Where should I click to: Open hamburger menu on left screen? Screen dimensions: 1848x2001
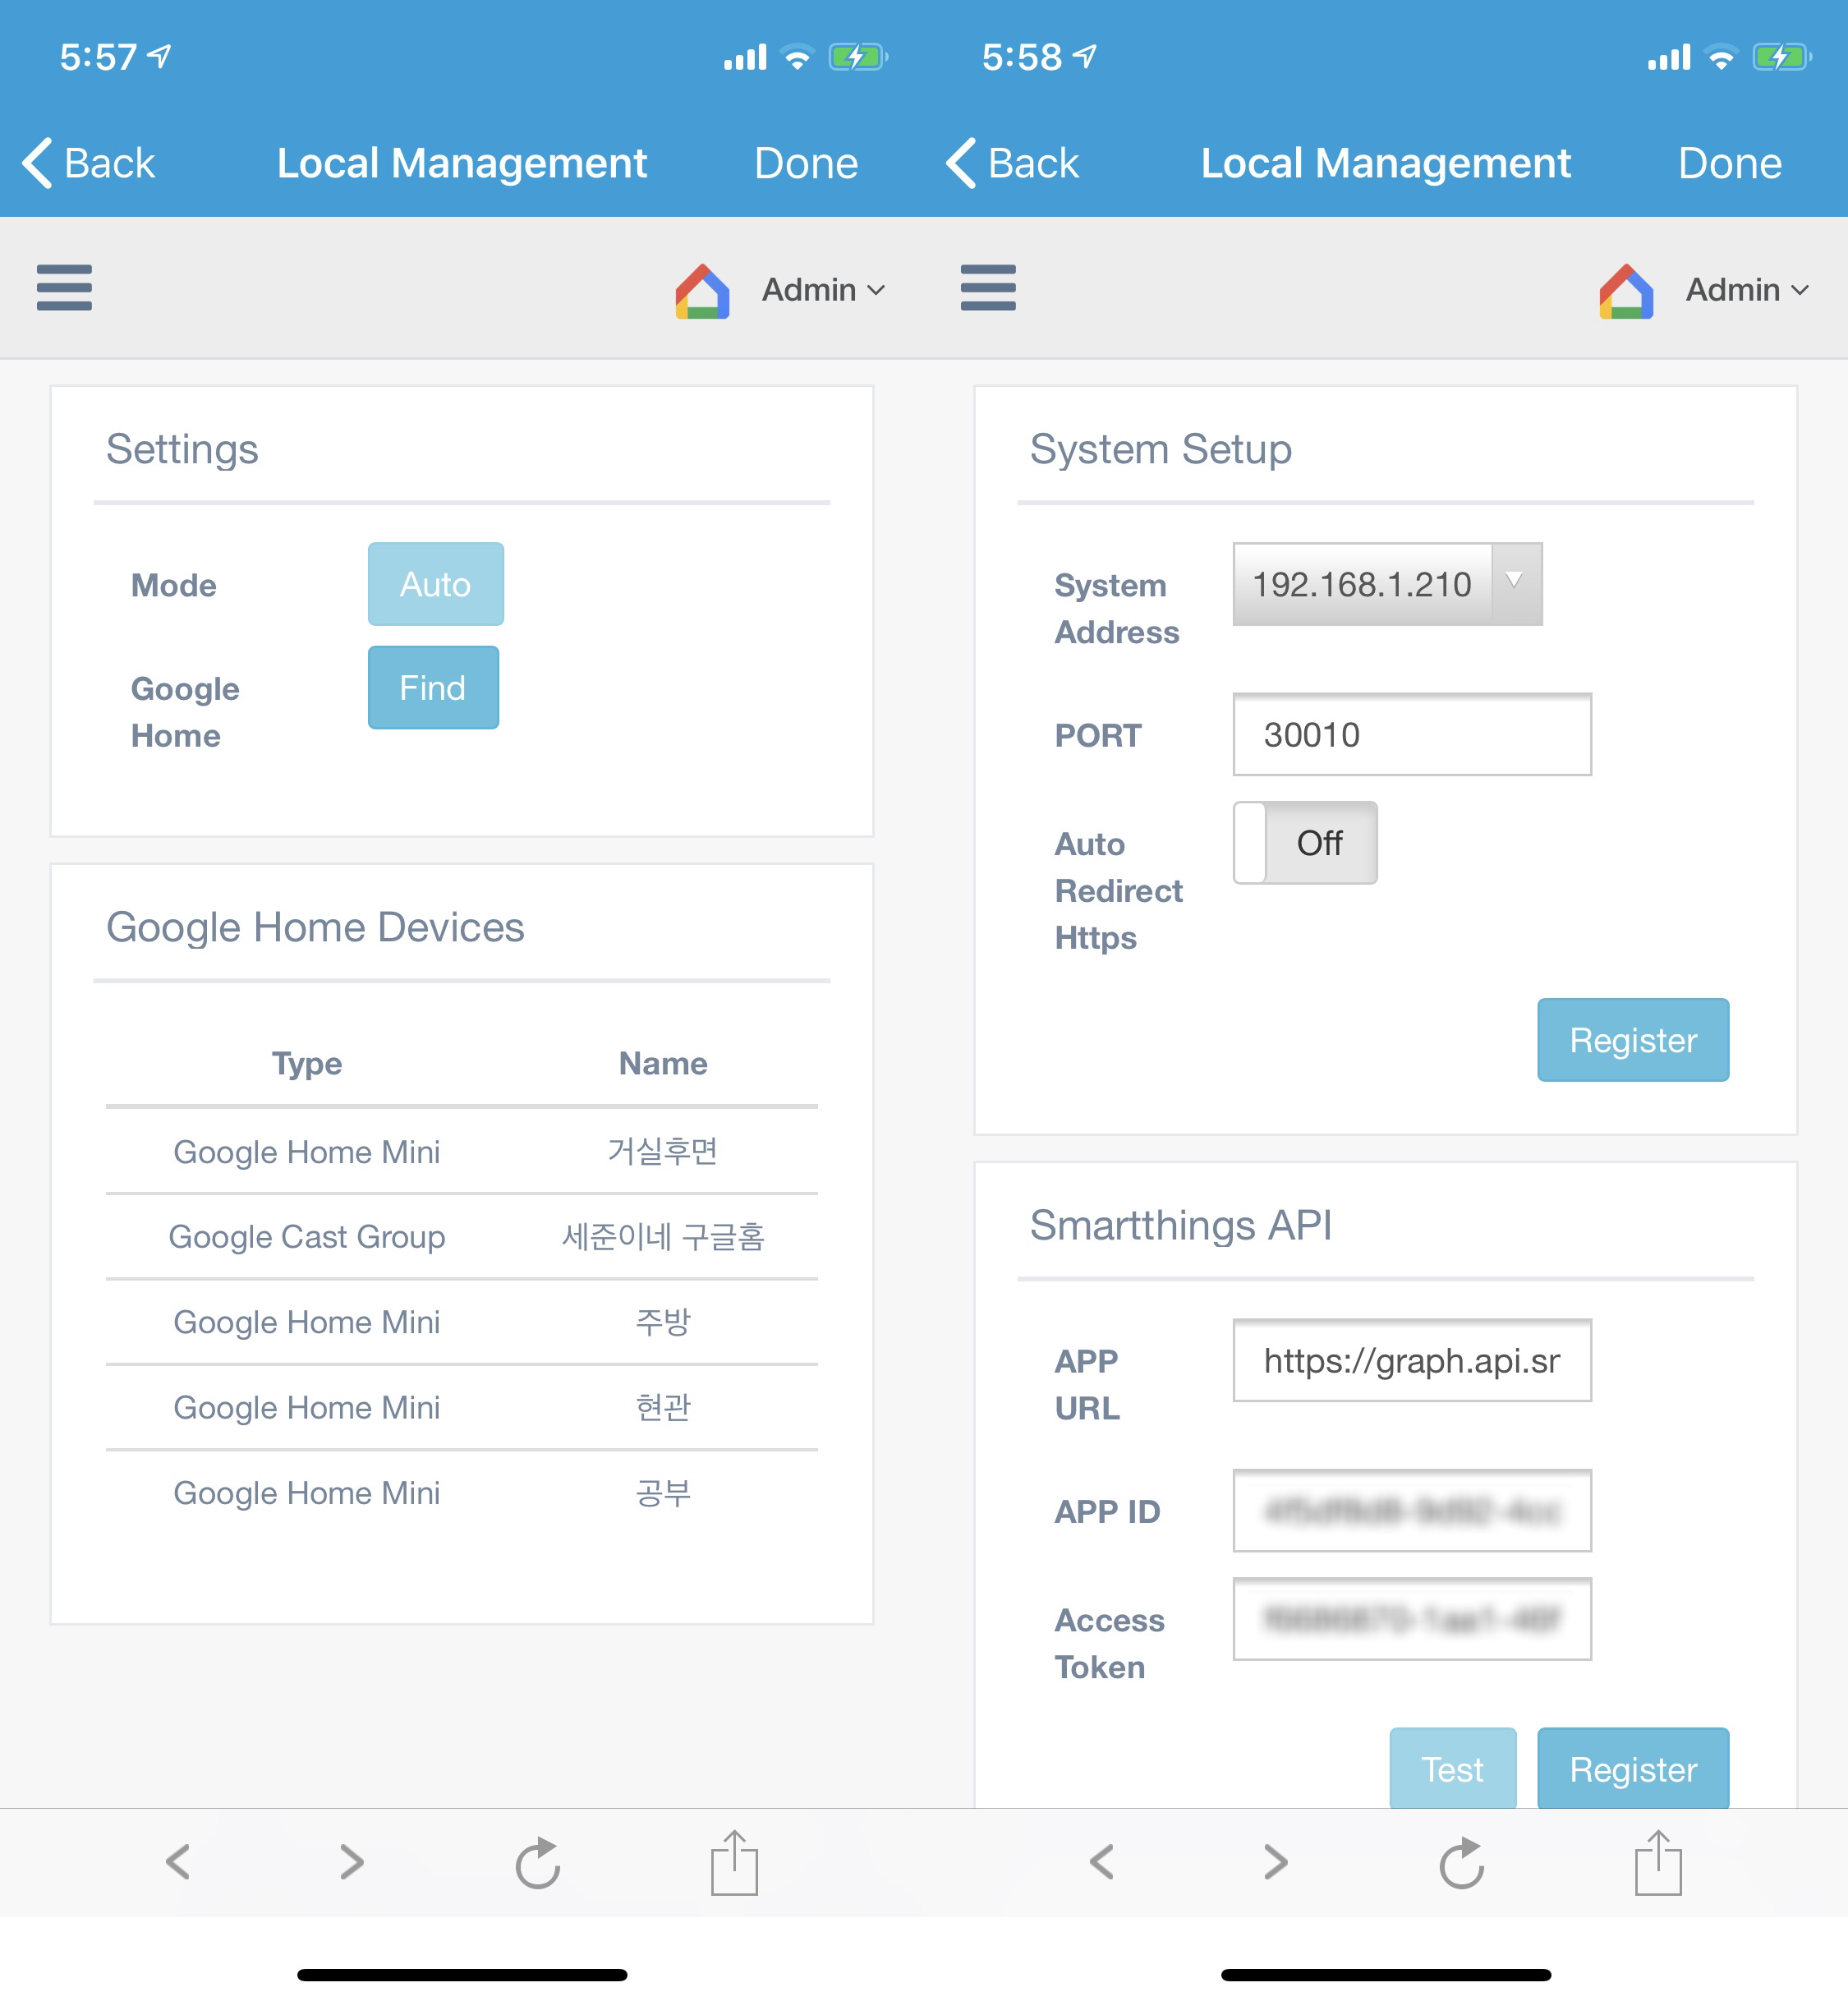(x=64, y=288)
